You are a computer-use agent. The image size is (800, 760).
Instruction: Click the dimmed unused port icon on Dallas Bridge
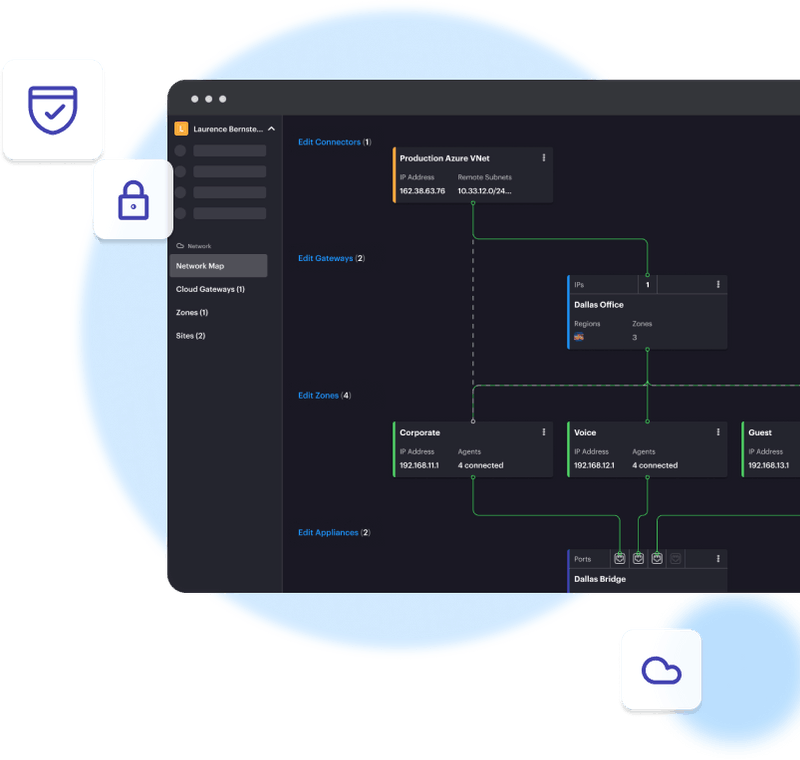[x=676, y=559]
